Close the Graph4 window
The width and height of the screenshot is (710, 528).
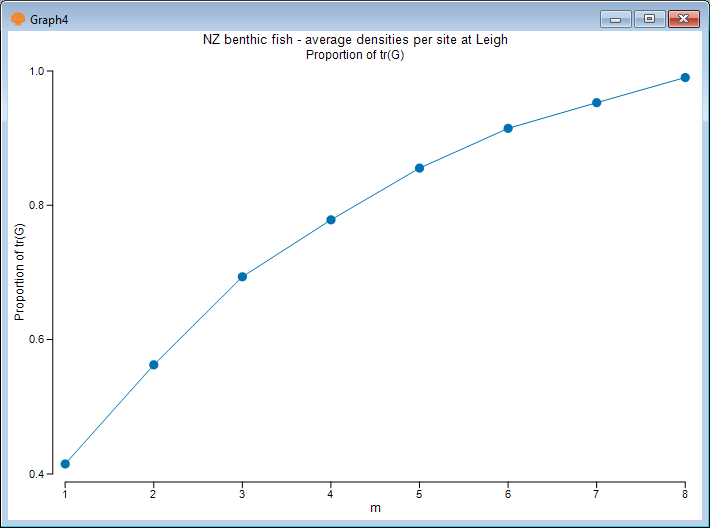click(683, 18)
